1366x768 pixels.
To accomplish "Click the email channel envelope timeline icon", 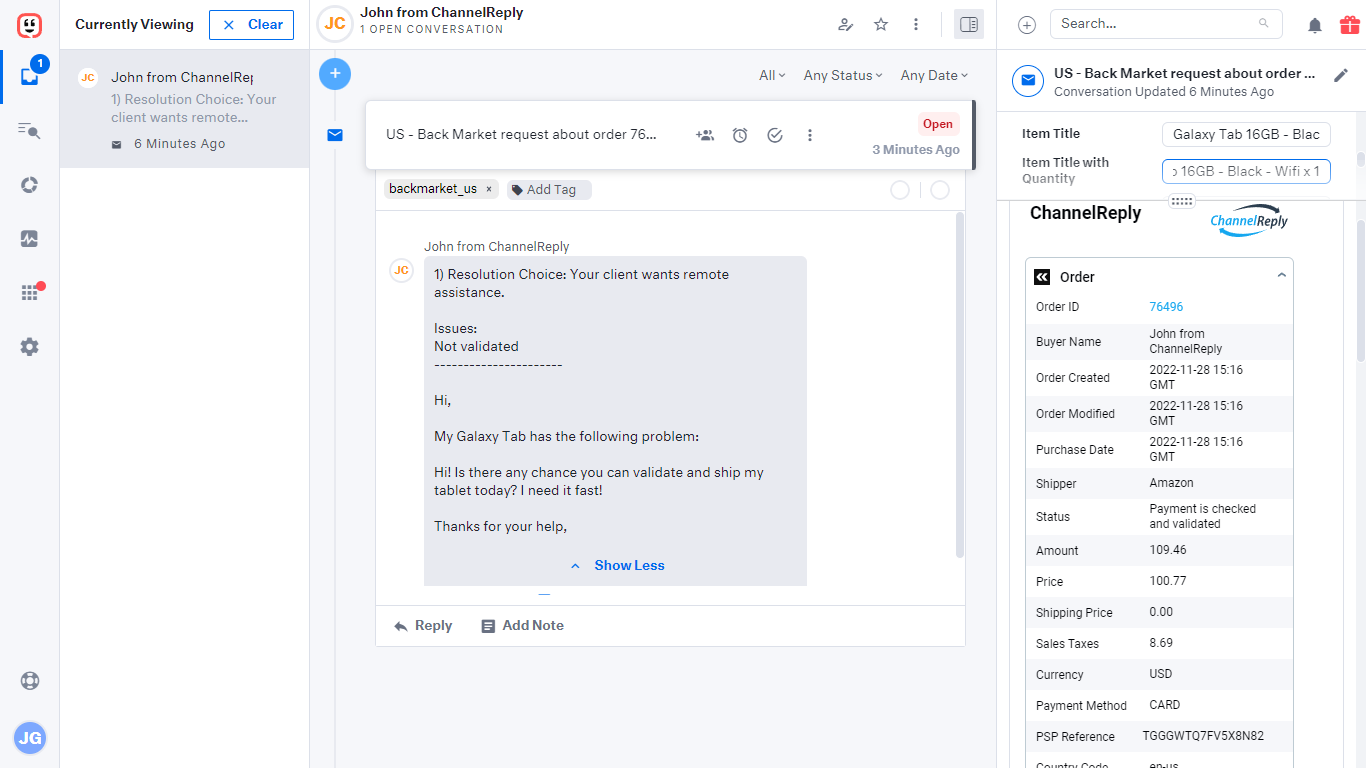I will [335, 135].
